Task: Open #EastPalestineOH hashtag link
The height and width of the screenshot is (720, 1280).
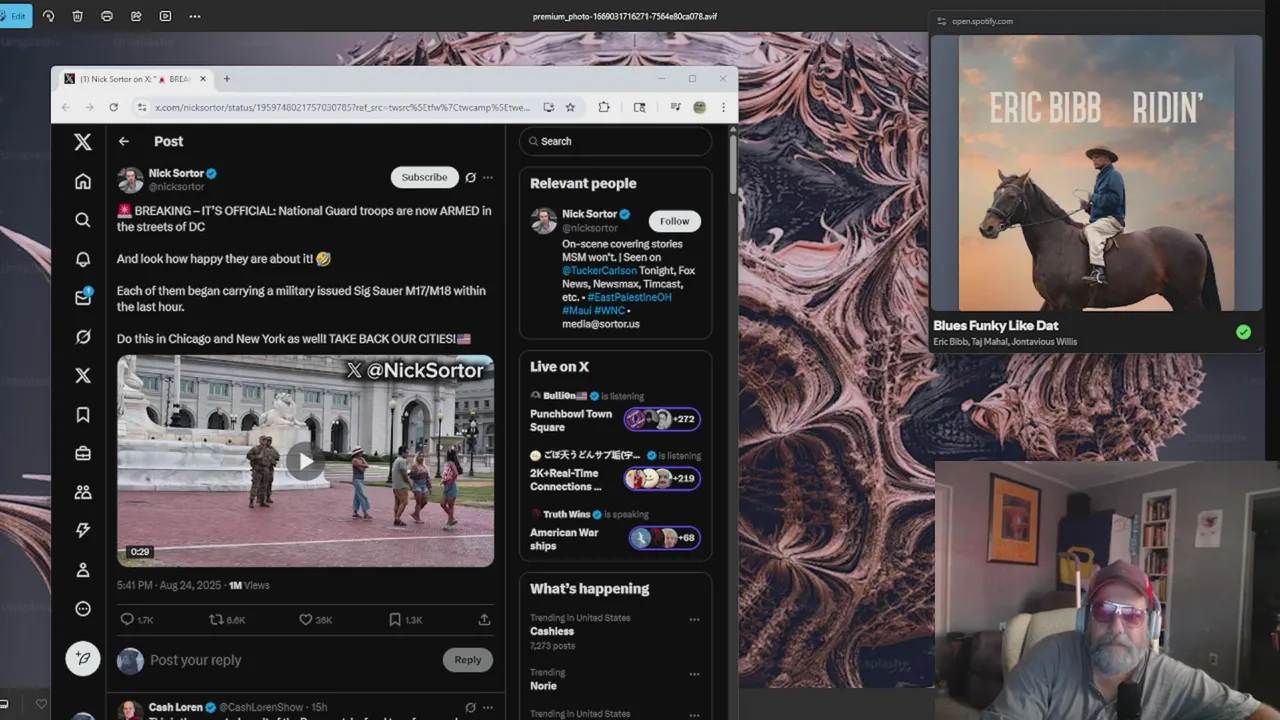Action: pyautogui.click(x=629, y=297)
